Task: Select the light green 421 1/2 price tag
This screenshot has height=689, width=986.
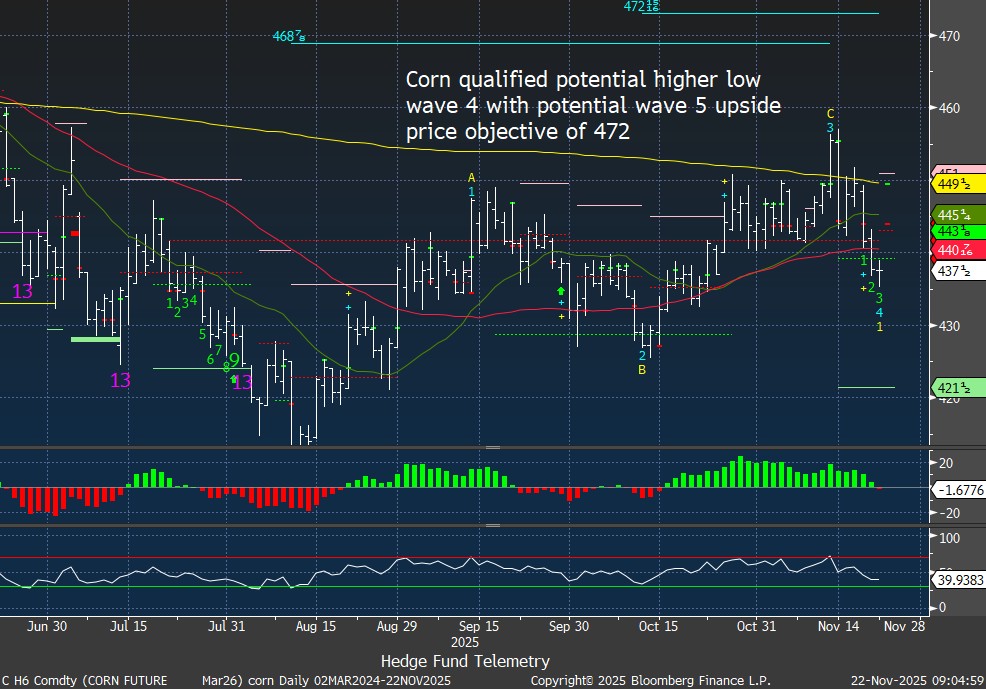Action: 957,387
